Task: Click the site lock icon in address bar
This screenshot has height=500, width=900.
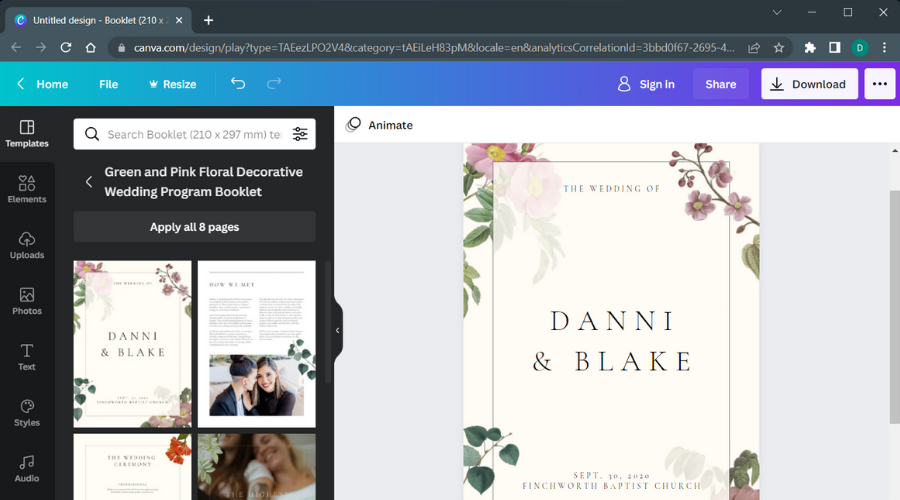Action: click(121, 48)
